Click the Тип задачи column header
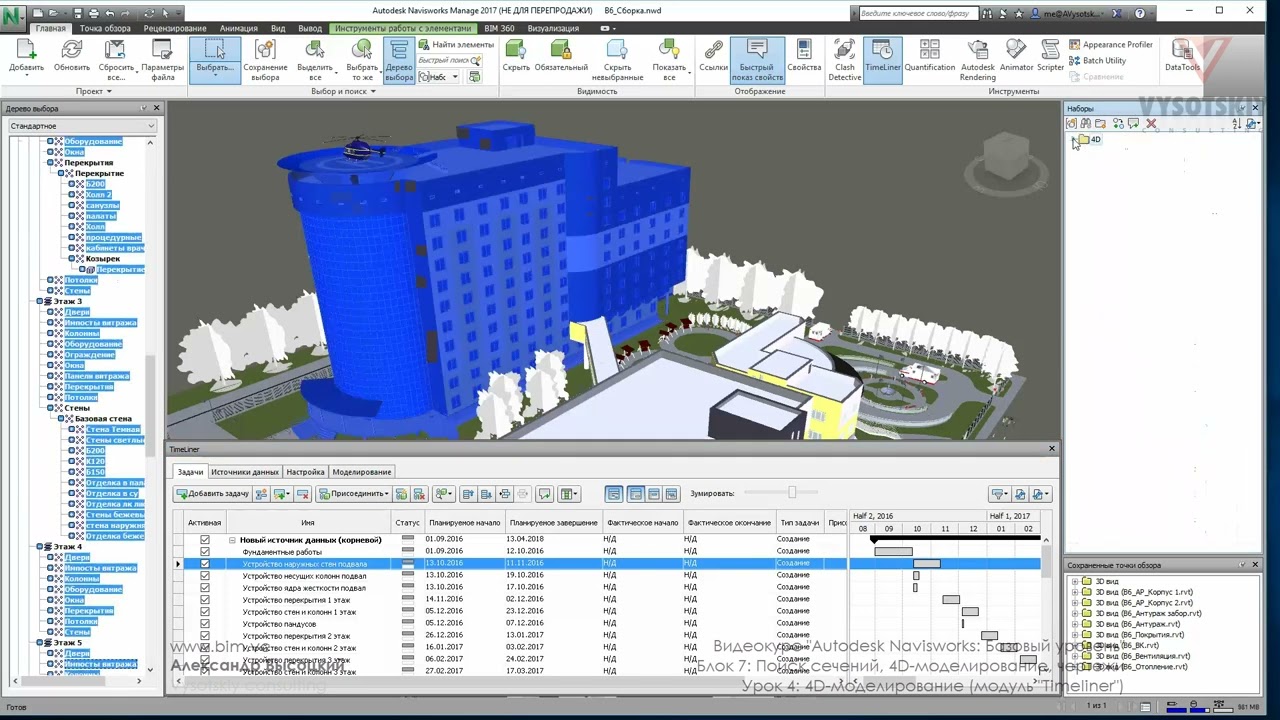Viewport: 1280px width, 720px height. pos(800,523)
